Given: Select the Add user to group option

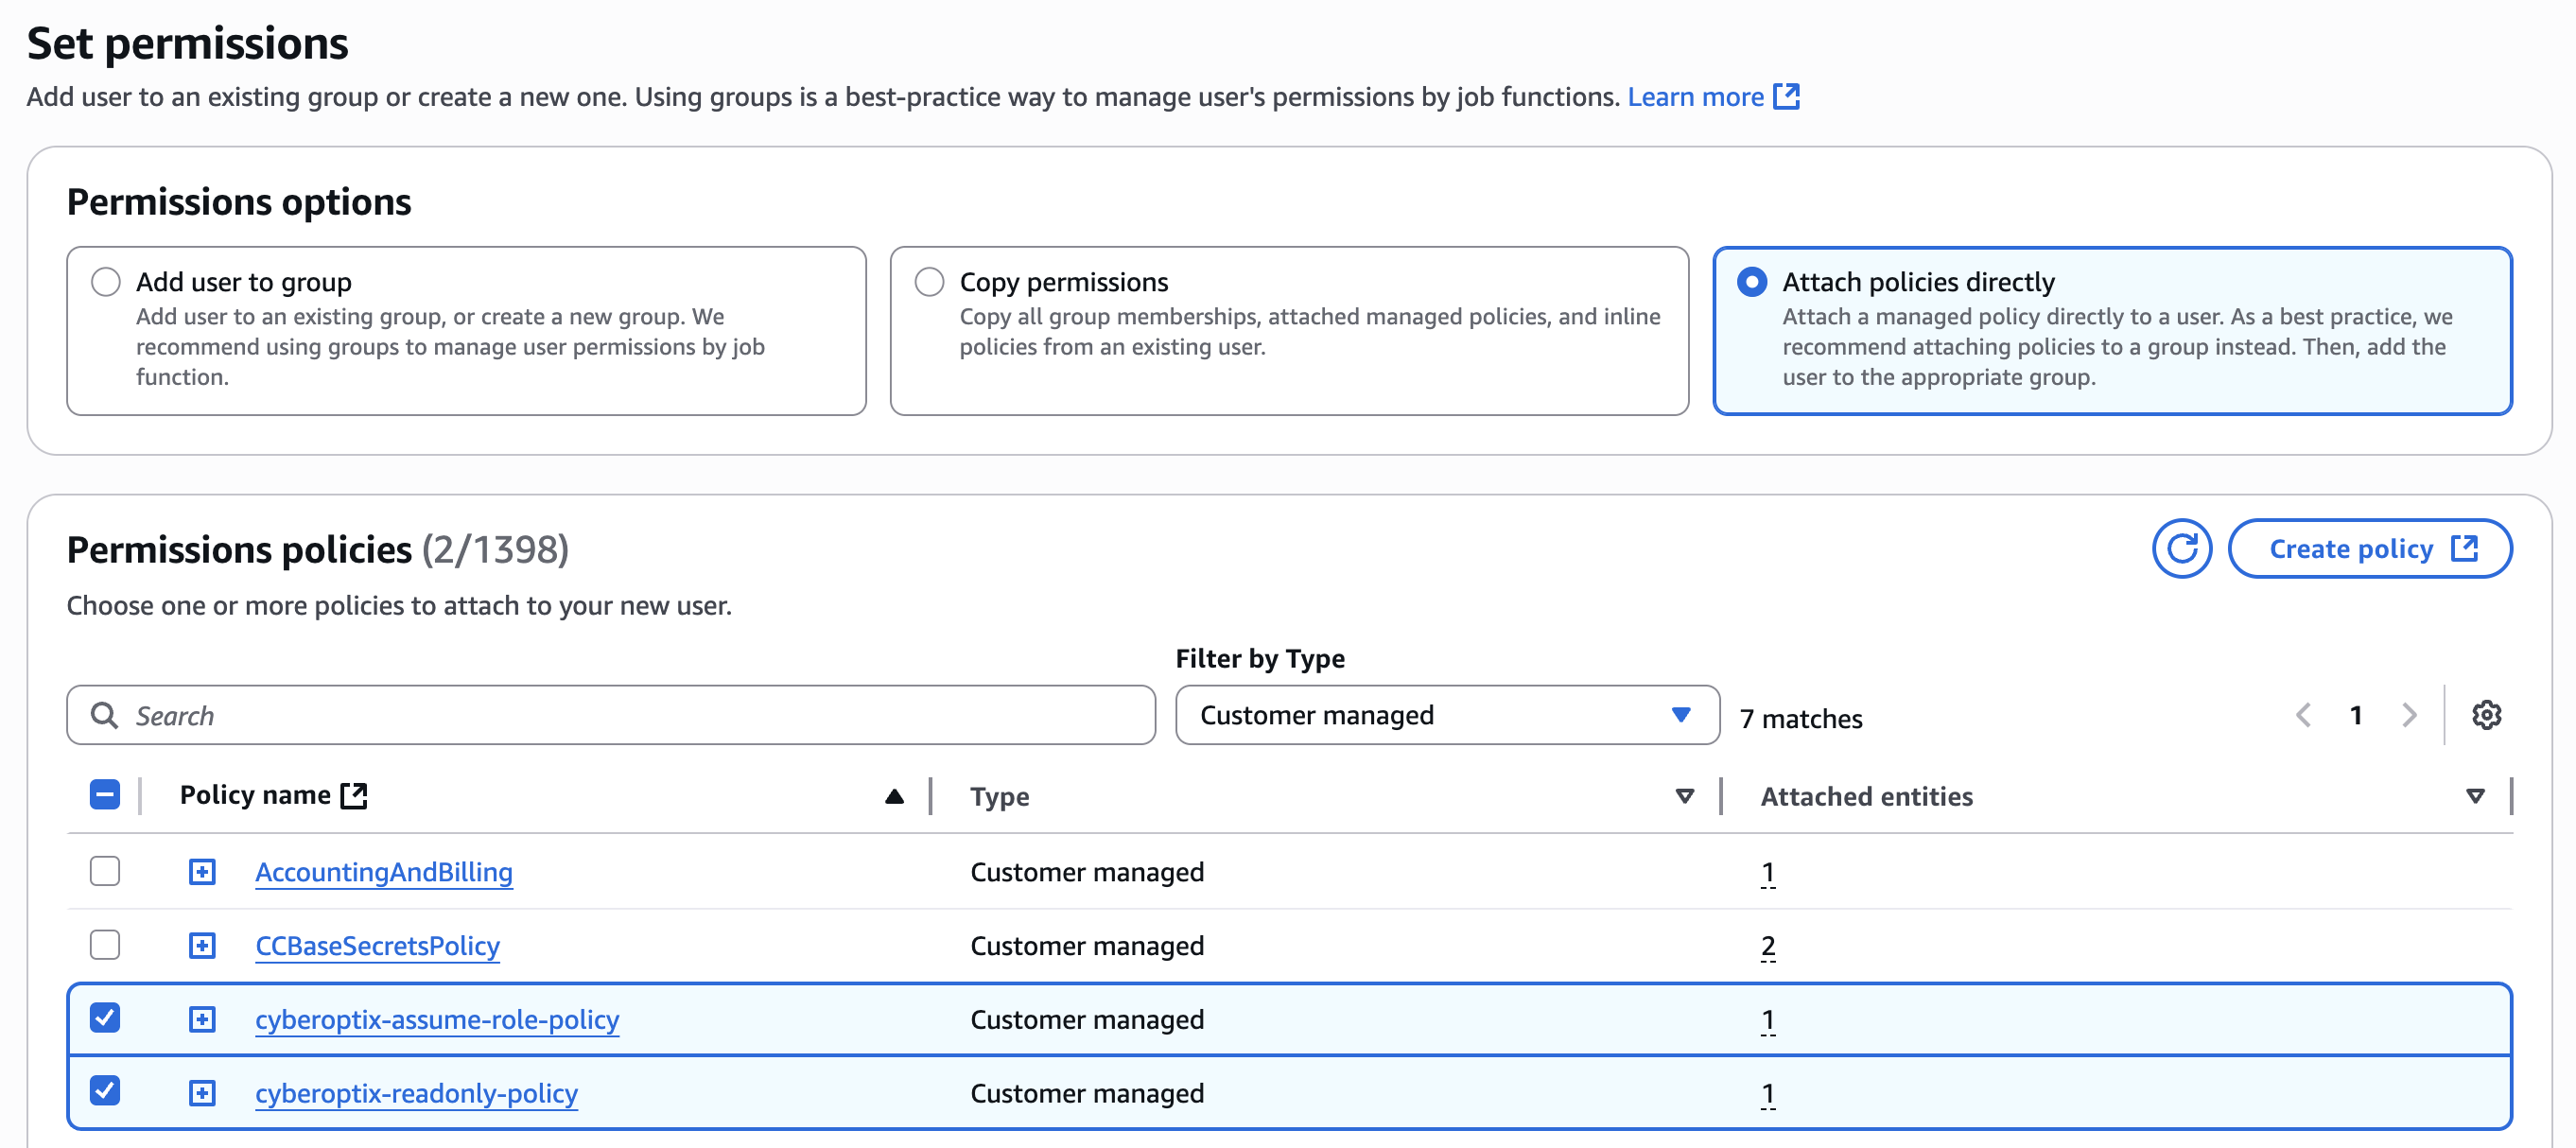Looking at the screenshot, I should [106, 281].
